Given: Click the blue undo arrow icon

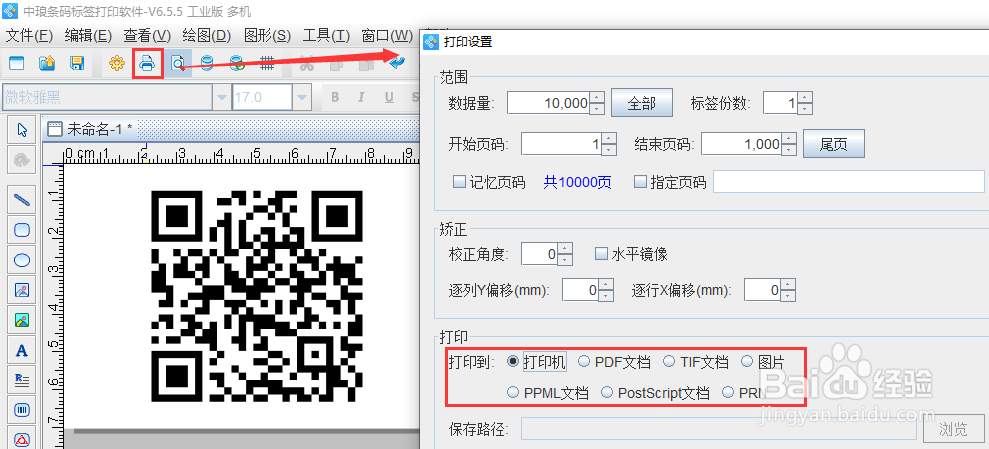Looking at the screenshot, I should tap(397, 63).
